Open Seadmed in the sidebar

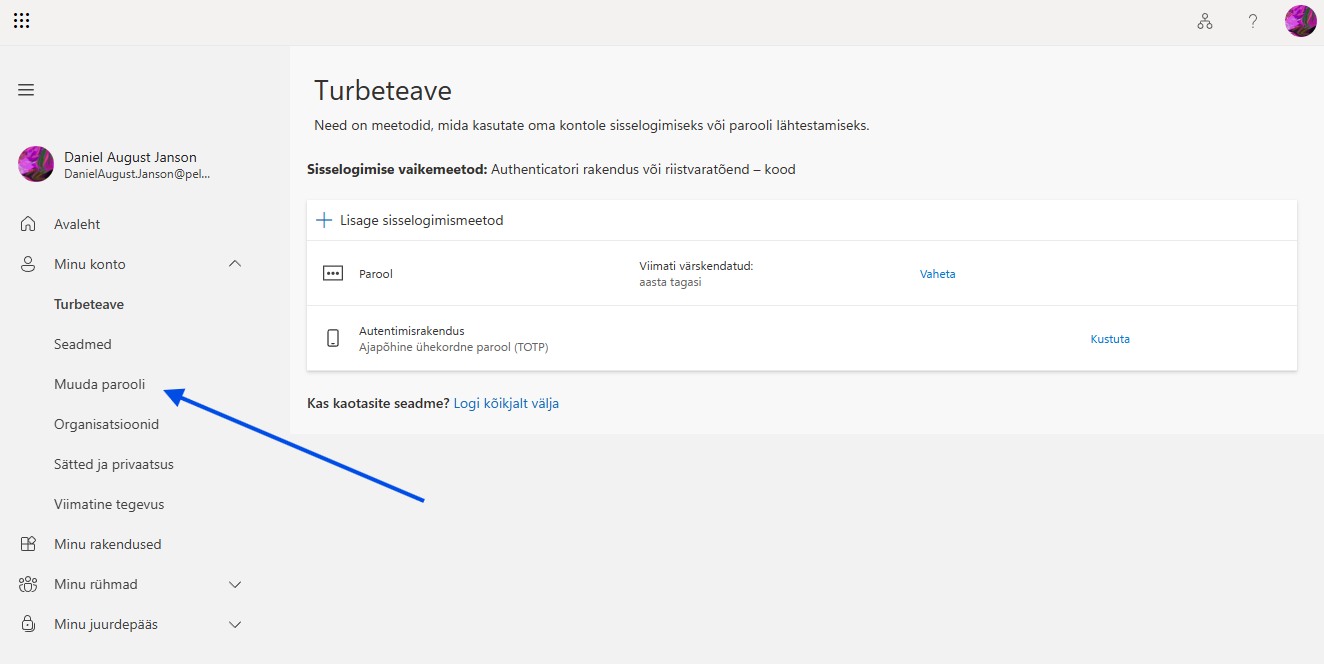(83, 344)
